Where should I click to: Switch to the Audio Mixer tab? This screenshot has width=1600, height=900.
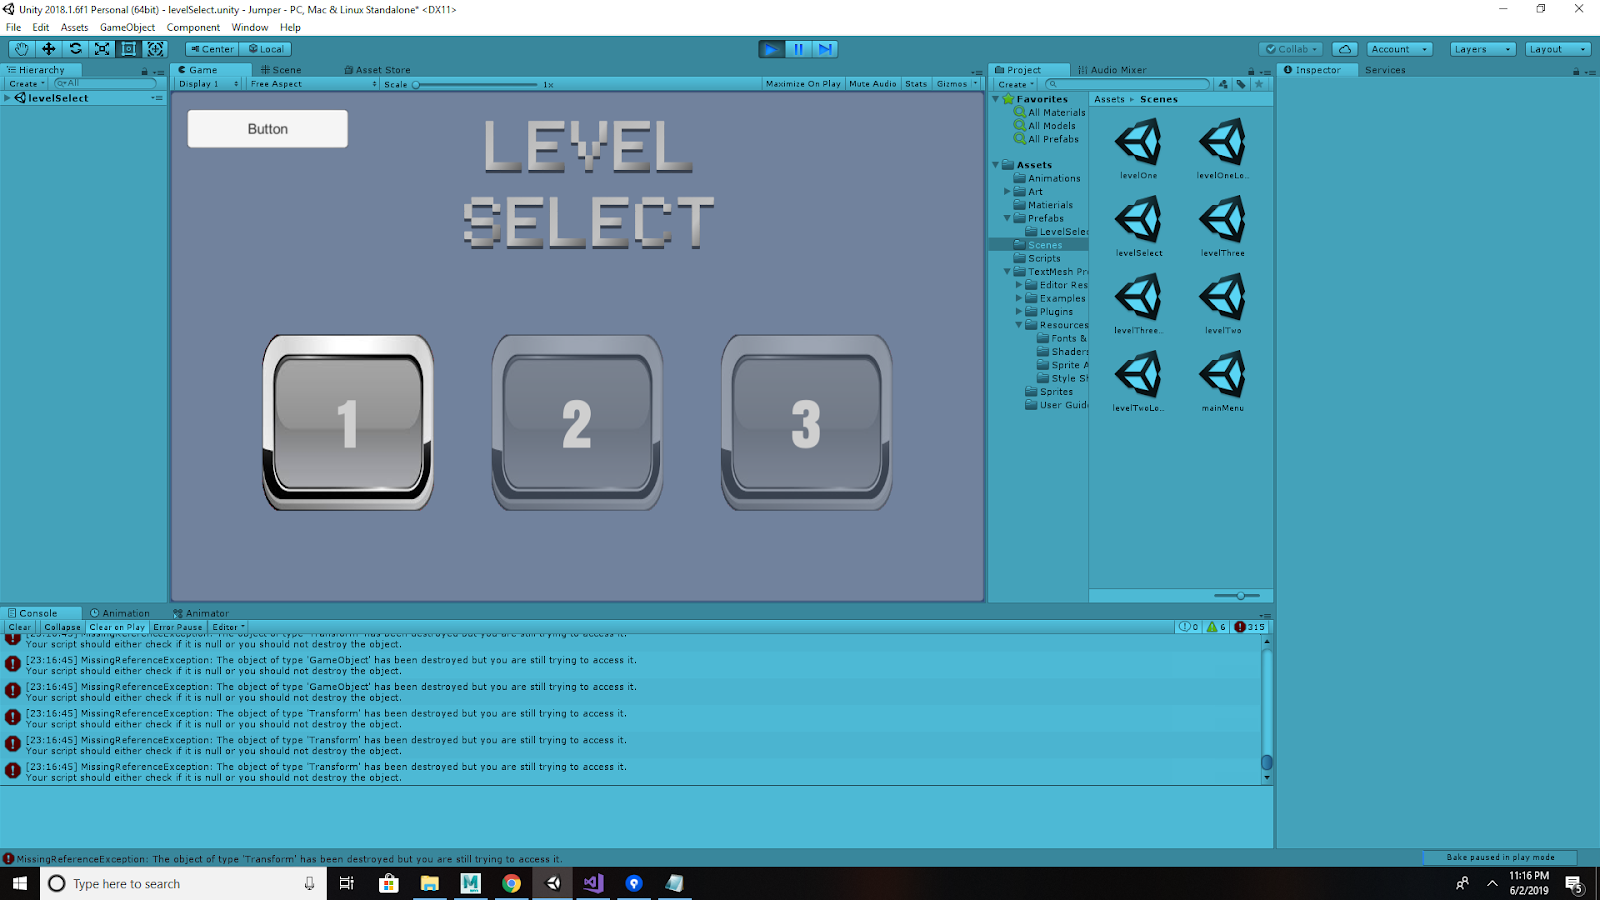[1112, 70]
